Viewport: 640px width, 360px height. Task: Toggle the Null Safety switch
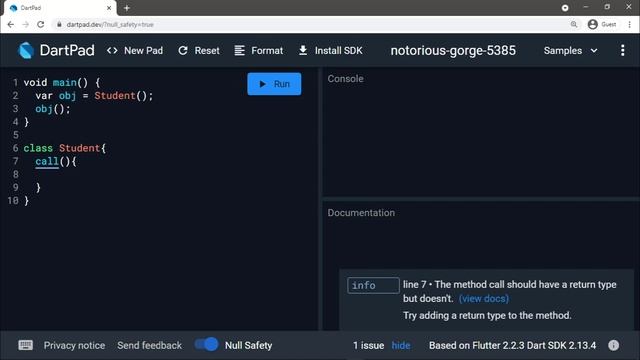pos(207,344)
